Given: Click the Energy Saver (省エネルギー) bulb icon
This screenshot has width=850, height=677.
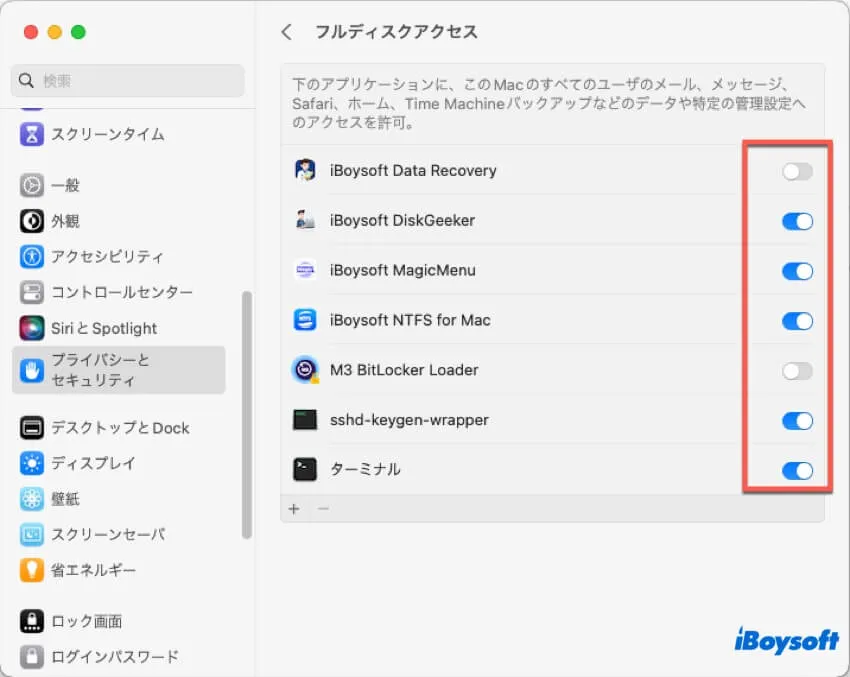Looking at the screenshot, I should [x=31, y=570].
